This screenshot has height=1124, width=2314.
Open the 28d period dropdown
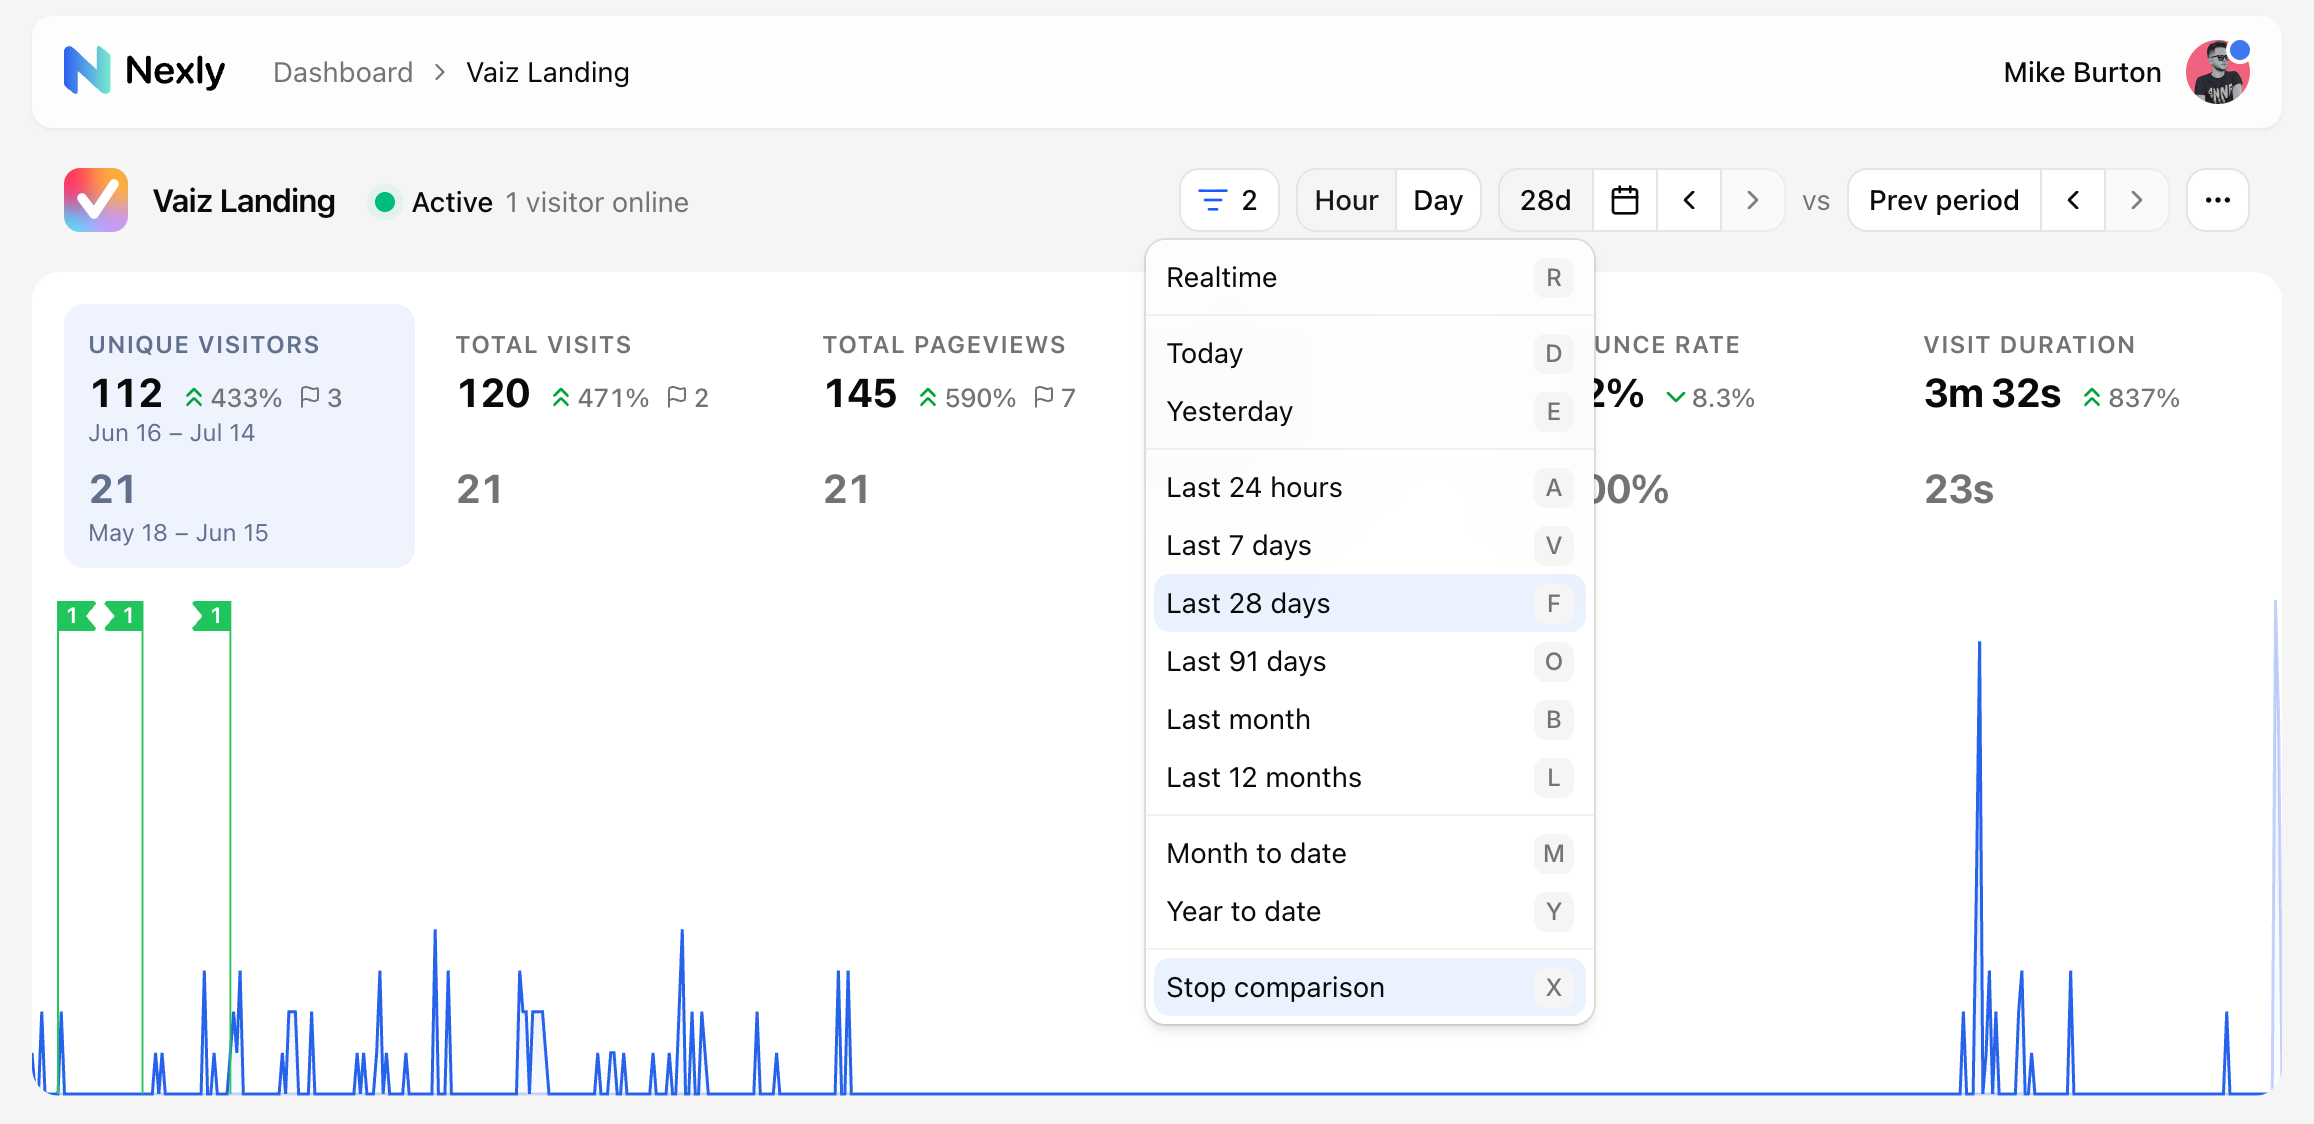pos(1546,200)
